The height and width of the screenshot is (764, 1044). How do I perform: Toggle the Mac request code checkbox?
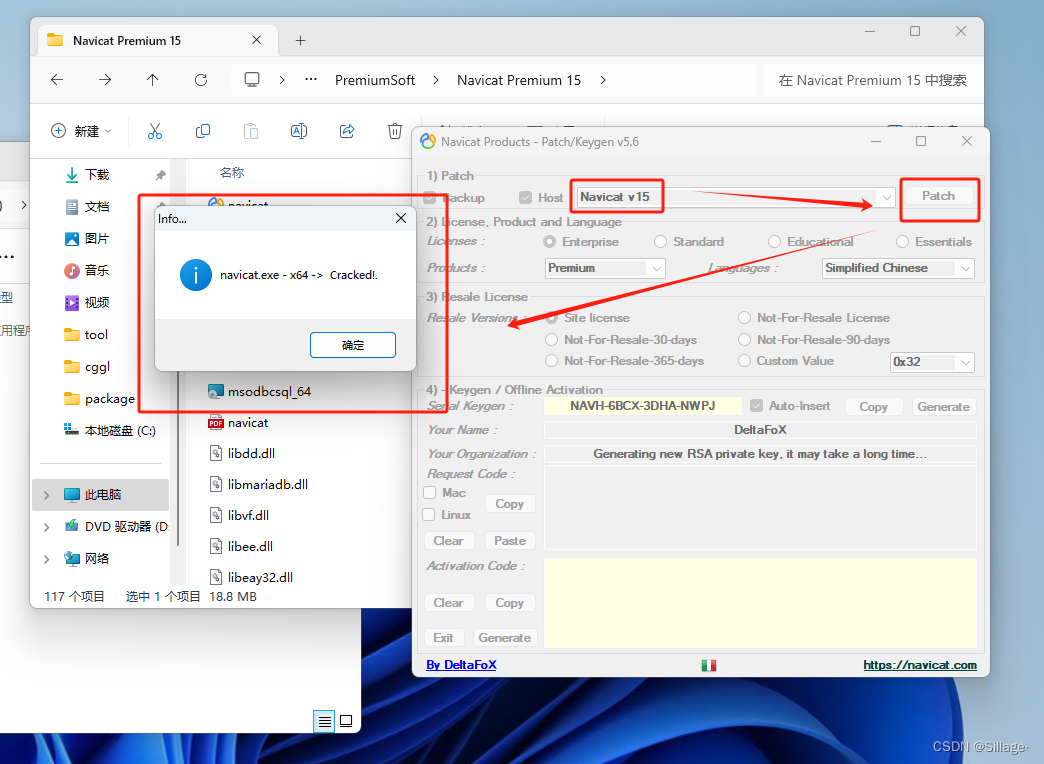[429, 493]
